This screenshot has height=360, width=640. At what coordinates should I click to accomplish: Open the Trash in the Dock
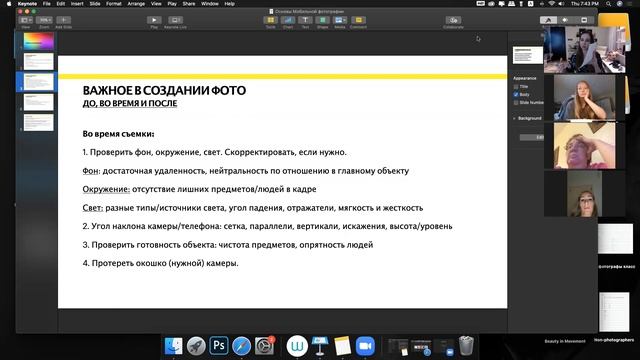(466, 346)
